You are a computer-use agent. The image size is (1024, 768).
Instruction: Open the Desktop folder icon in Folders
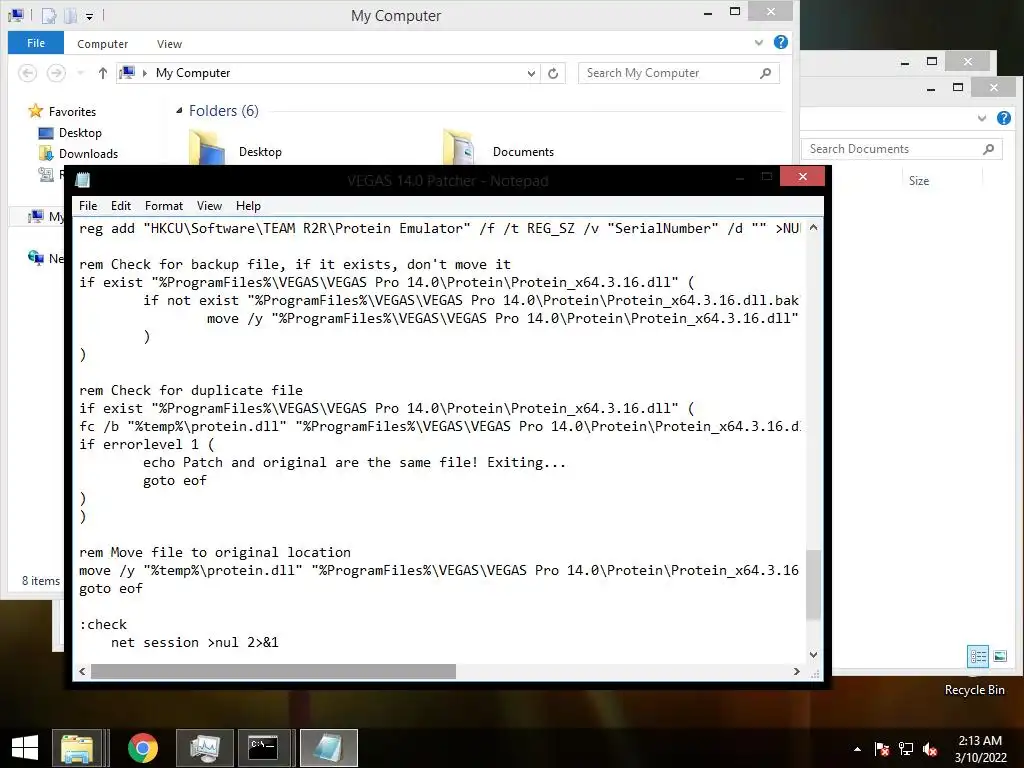tap(206, 148)
